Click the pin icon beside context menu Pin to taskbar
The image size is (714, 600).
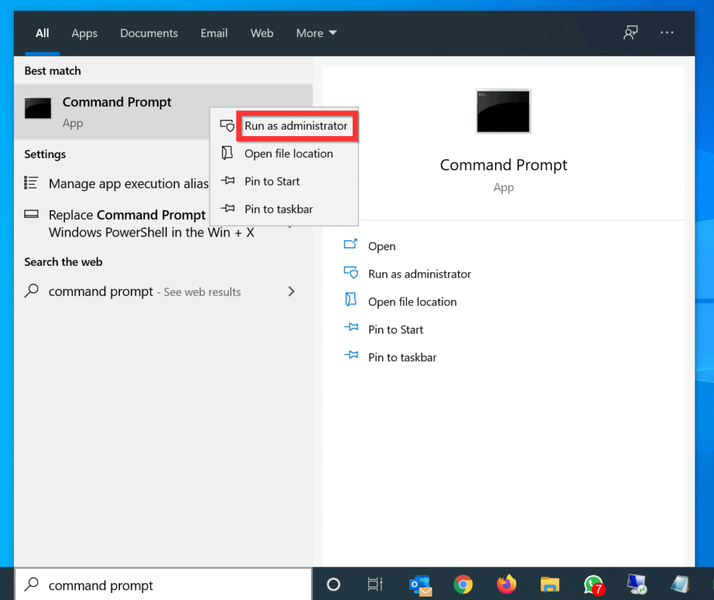click(228, 208)
